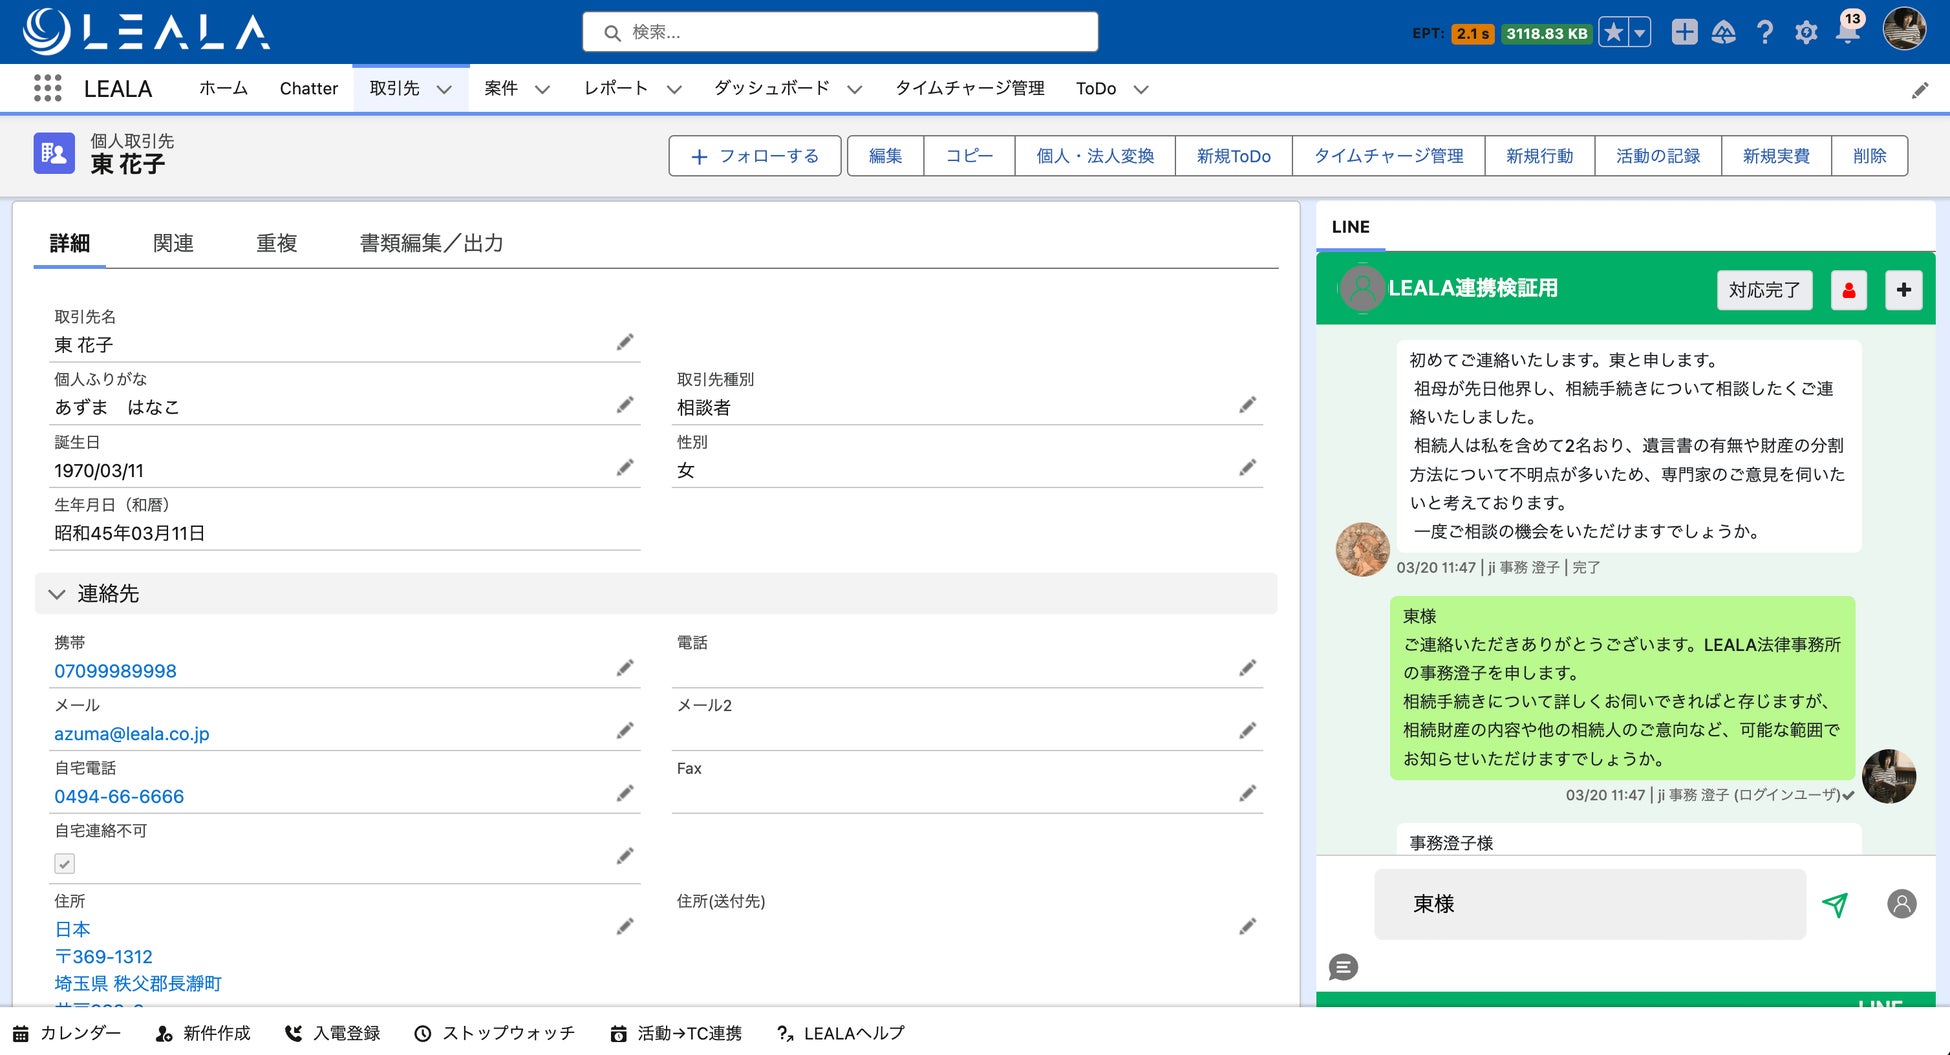
Task: Send the LINE message with paper plane
Action: click(1835, 904)
